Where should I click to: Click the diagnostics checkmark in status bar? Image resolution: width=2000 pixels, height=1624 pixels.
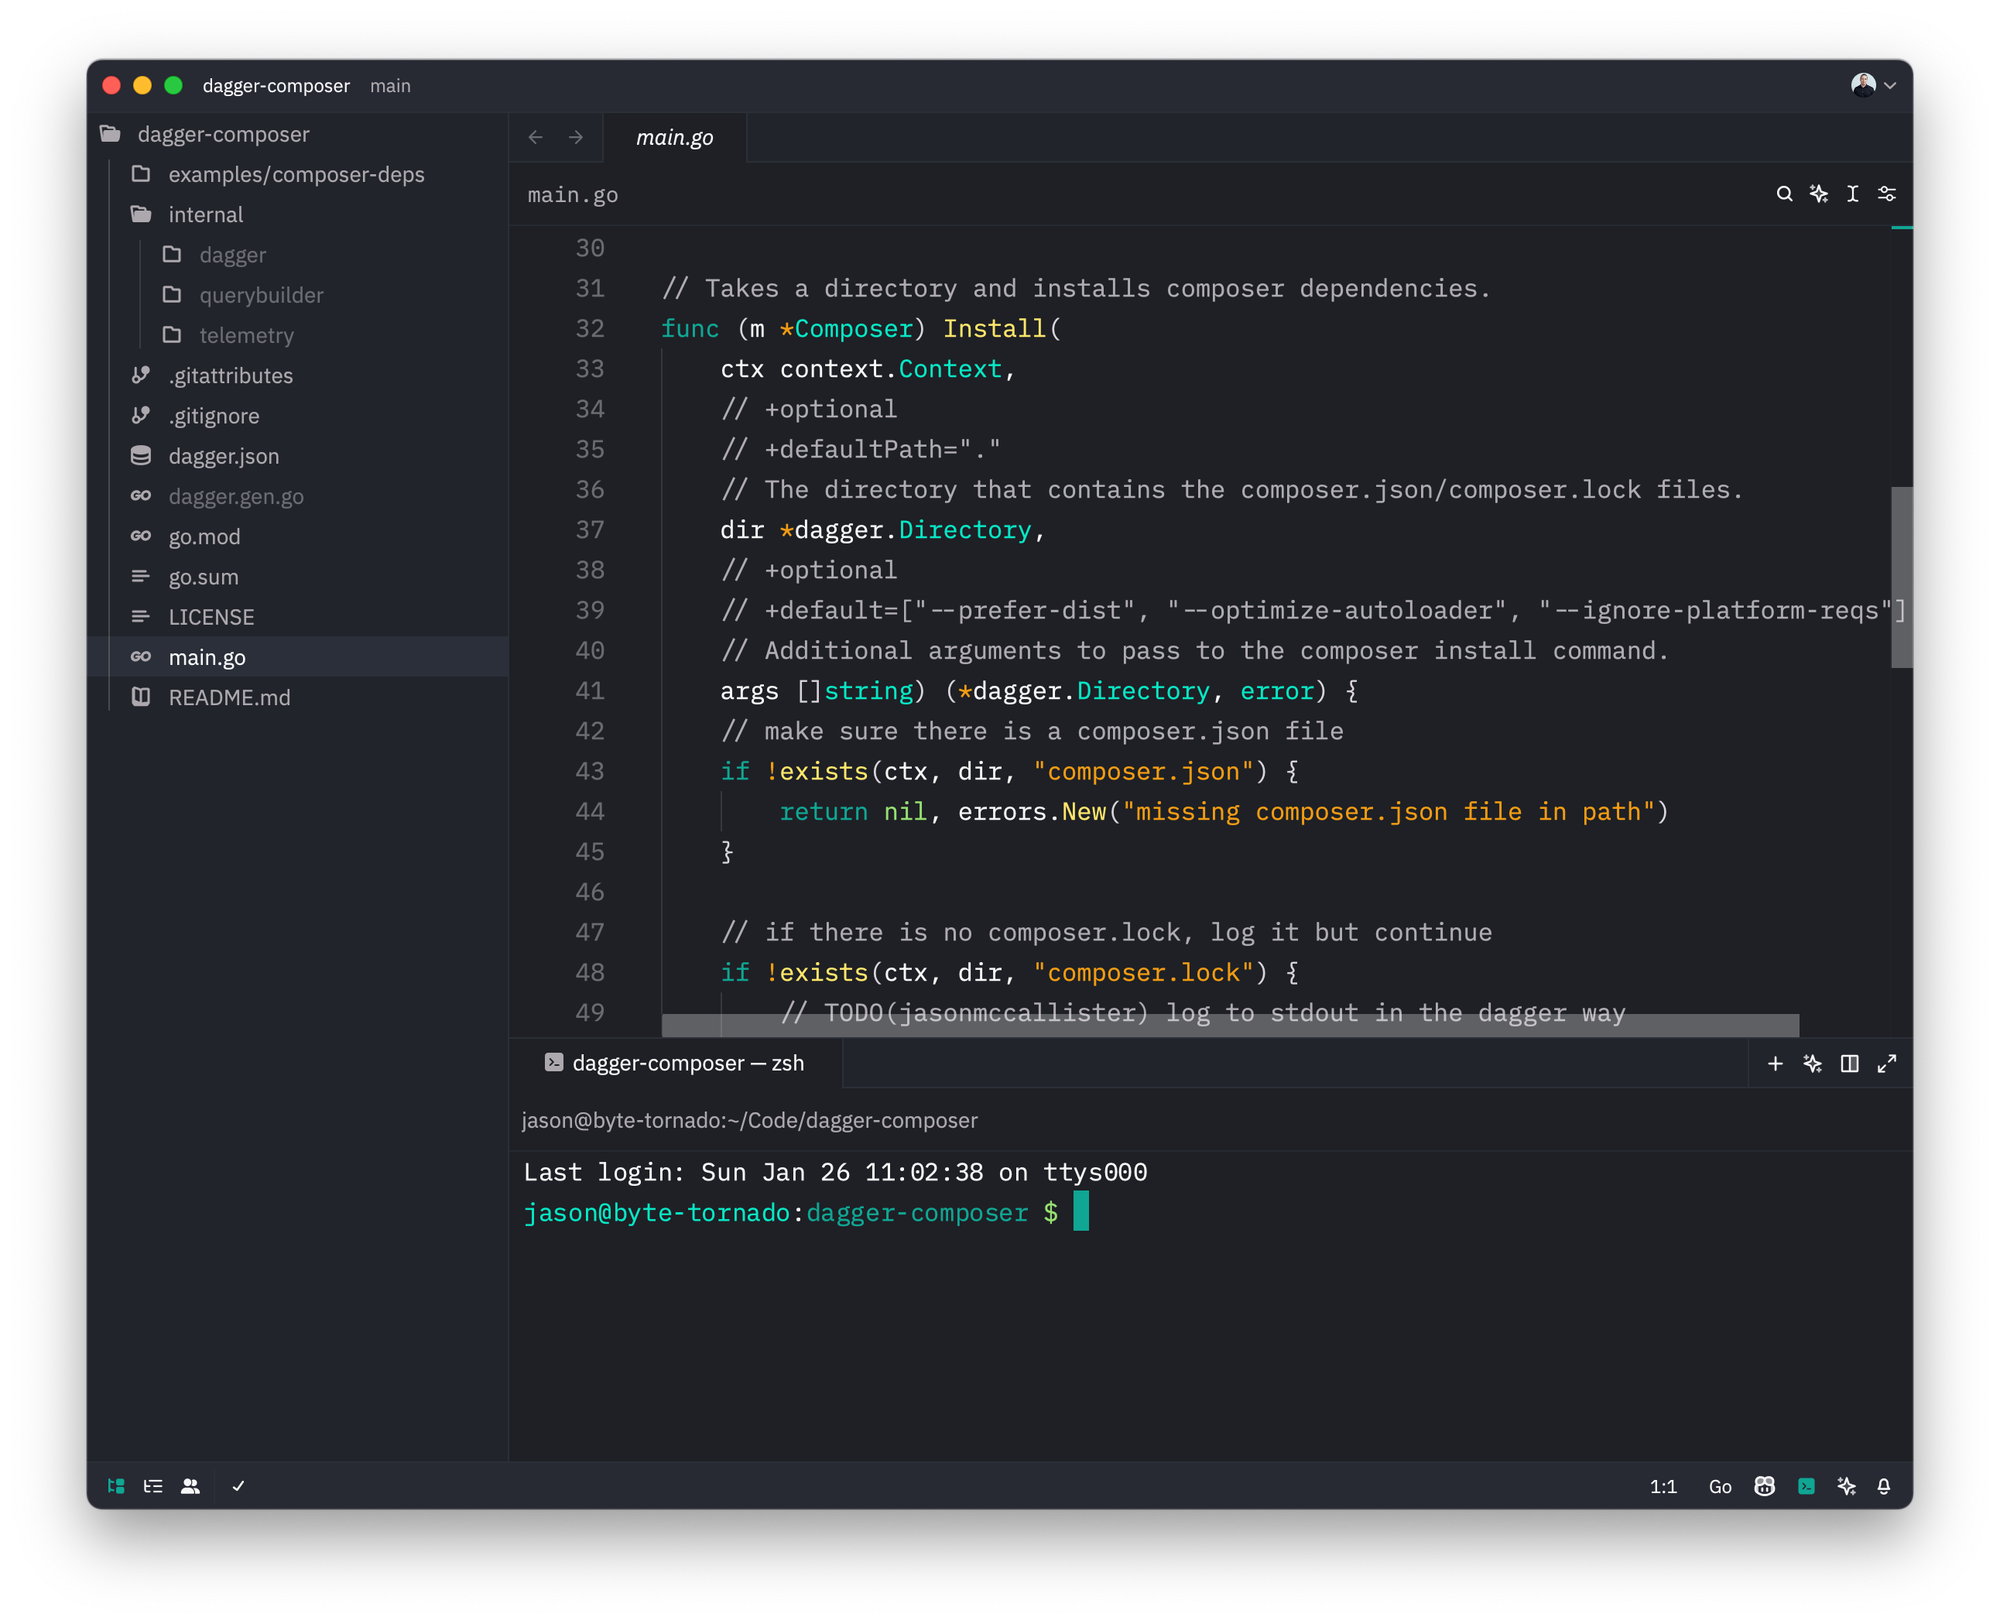pos(238,1486)
